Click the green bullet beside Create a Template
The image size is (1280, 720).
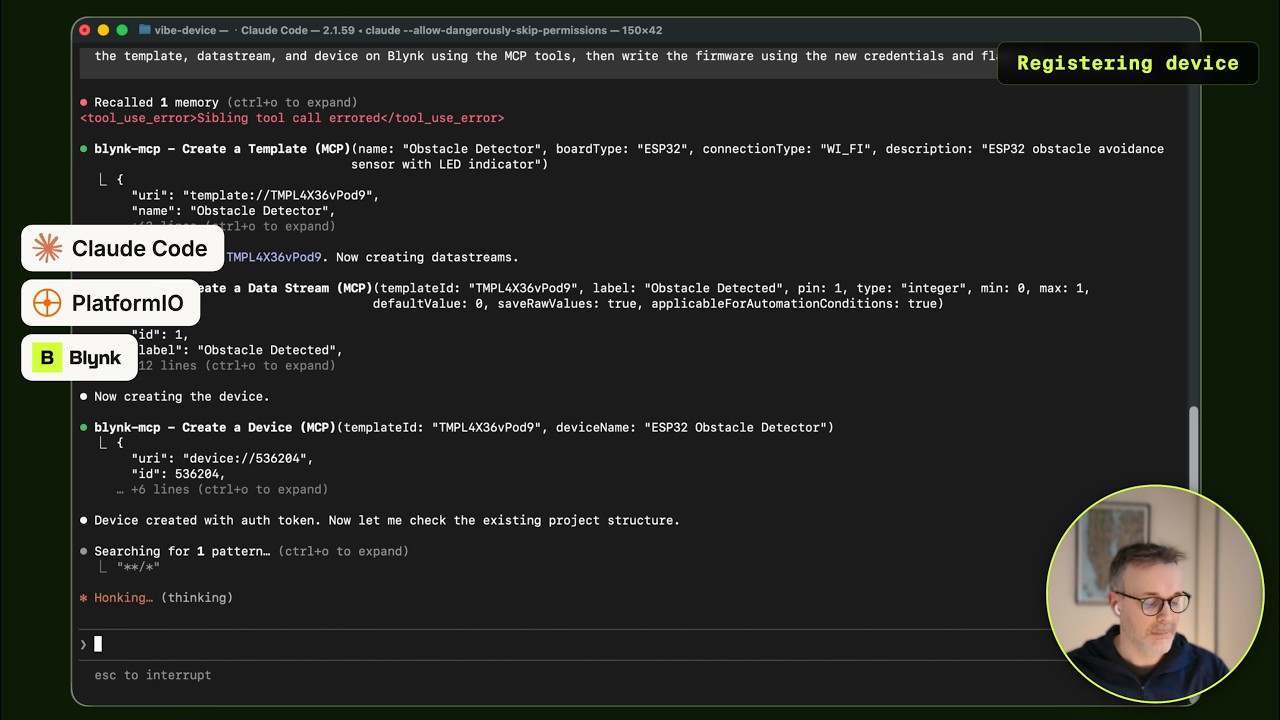[x=84, y=149]
